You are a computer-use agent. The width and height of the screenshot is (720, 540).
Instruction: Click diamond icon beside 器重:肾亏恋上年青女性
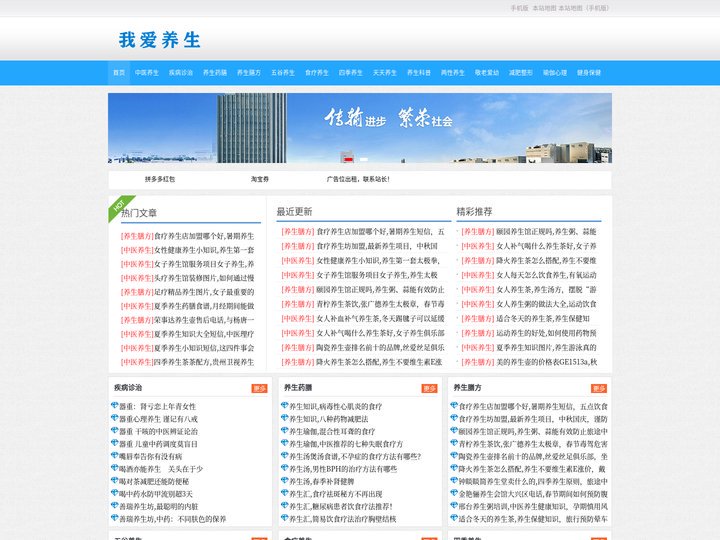click(115, 405)
